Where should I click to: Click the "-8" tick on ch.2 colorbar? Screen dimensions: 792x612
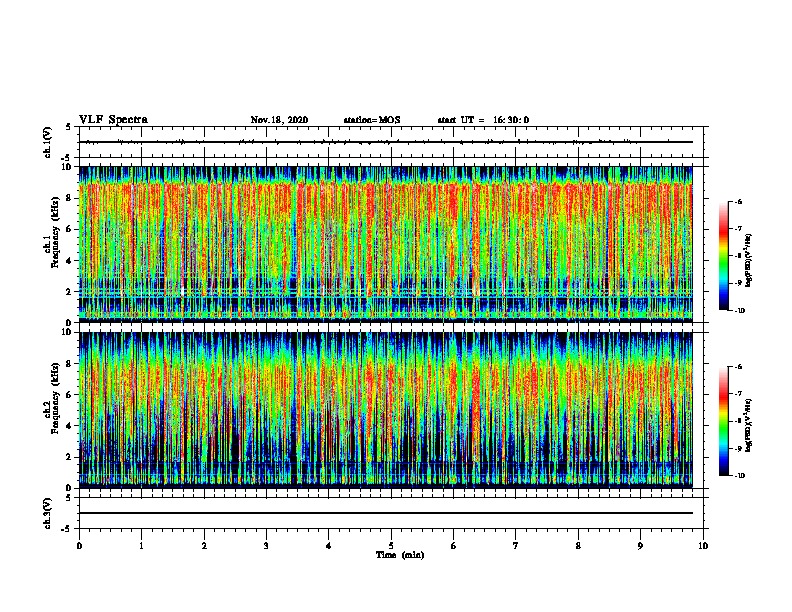(738, 421)
